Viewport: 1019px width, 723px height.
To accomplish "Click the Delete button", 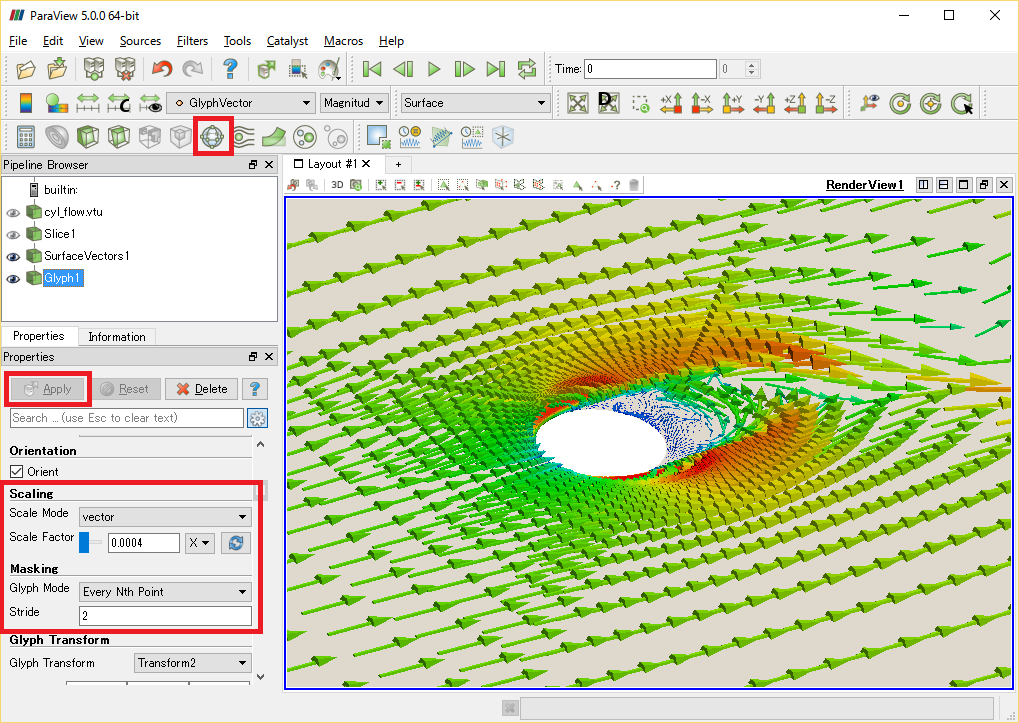I will [x=201, y=388].
